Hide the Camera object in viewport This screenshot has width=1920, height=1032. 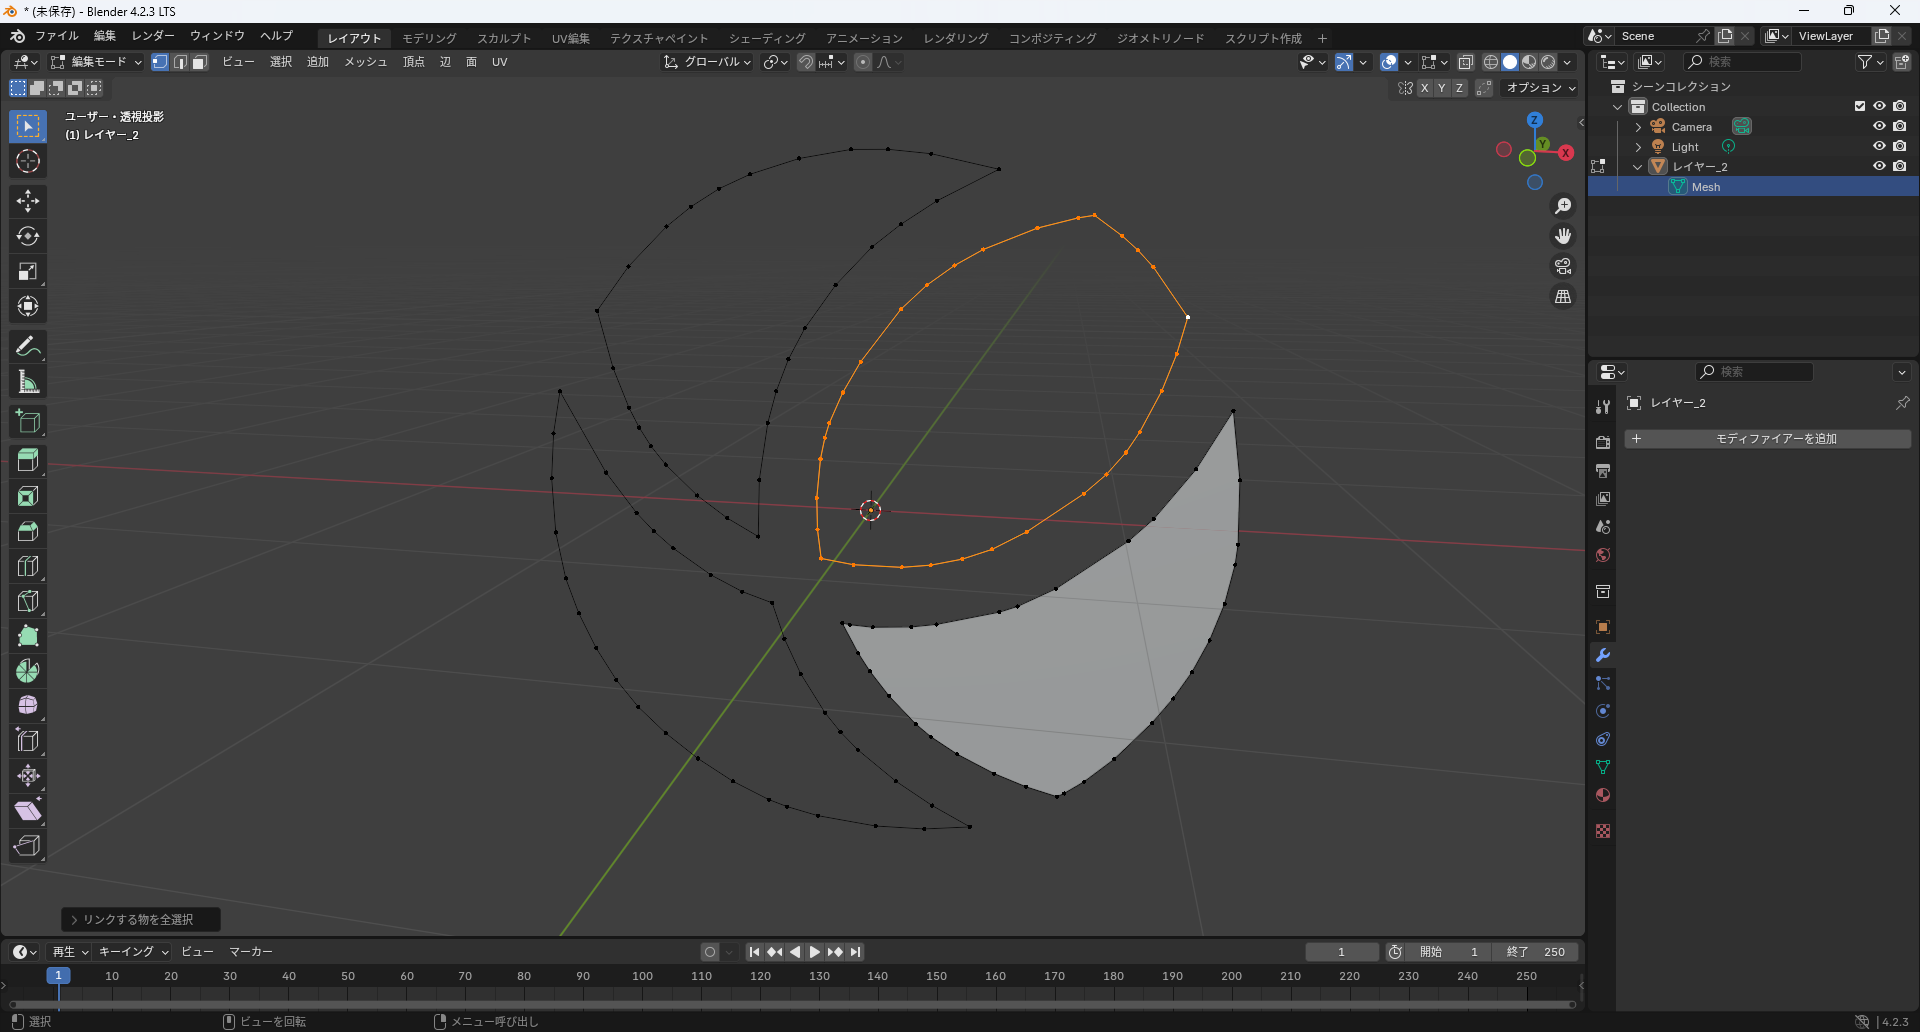click(x=1879, y=127)
